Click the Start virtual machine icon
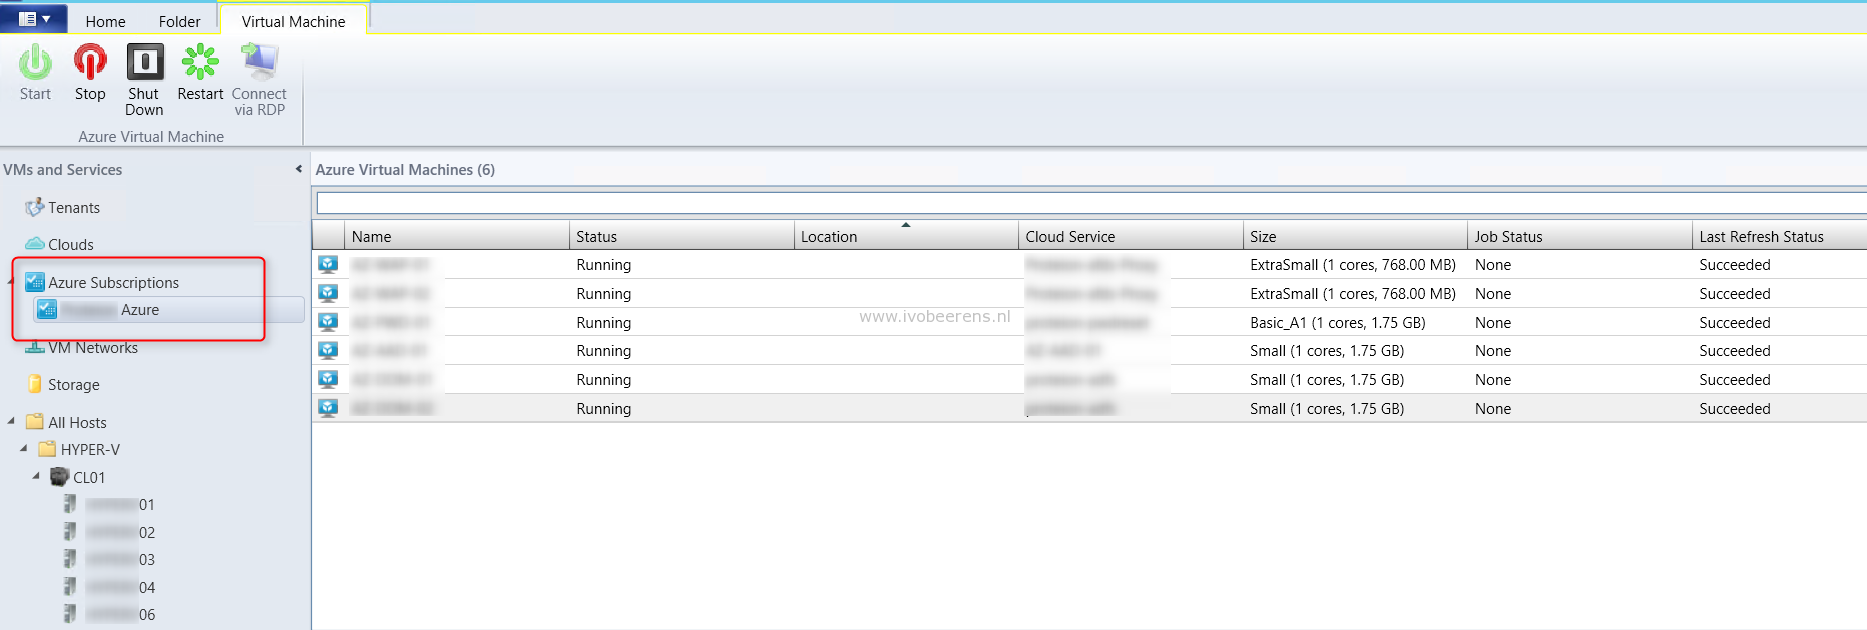1867x630 pixels. pyautogui.click(x=35, y=62)
